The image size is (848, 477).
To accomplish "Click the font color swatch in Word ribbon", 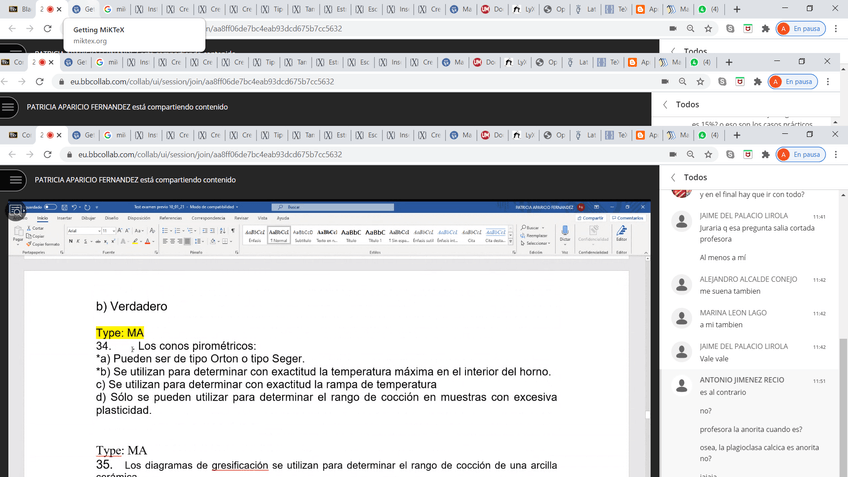I will click(x=147, y=241).
